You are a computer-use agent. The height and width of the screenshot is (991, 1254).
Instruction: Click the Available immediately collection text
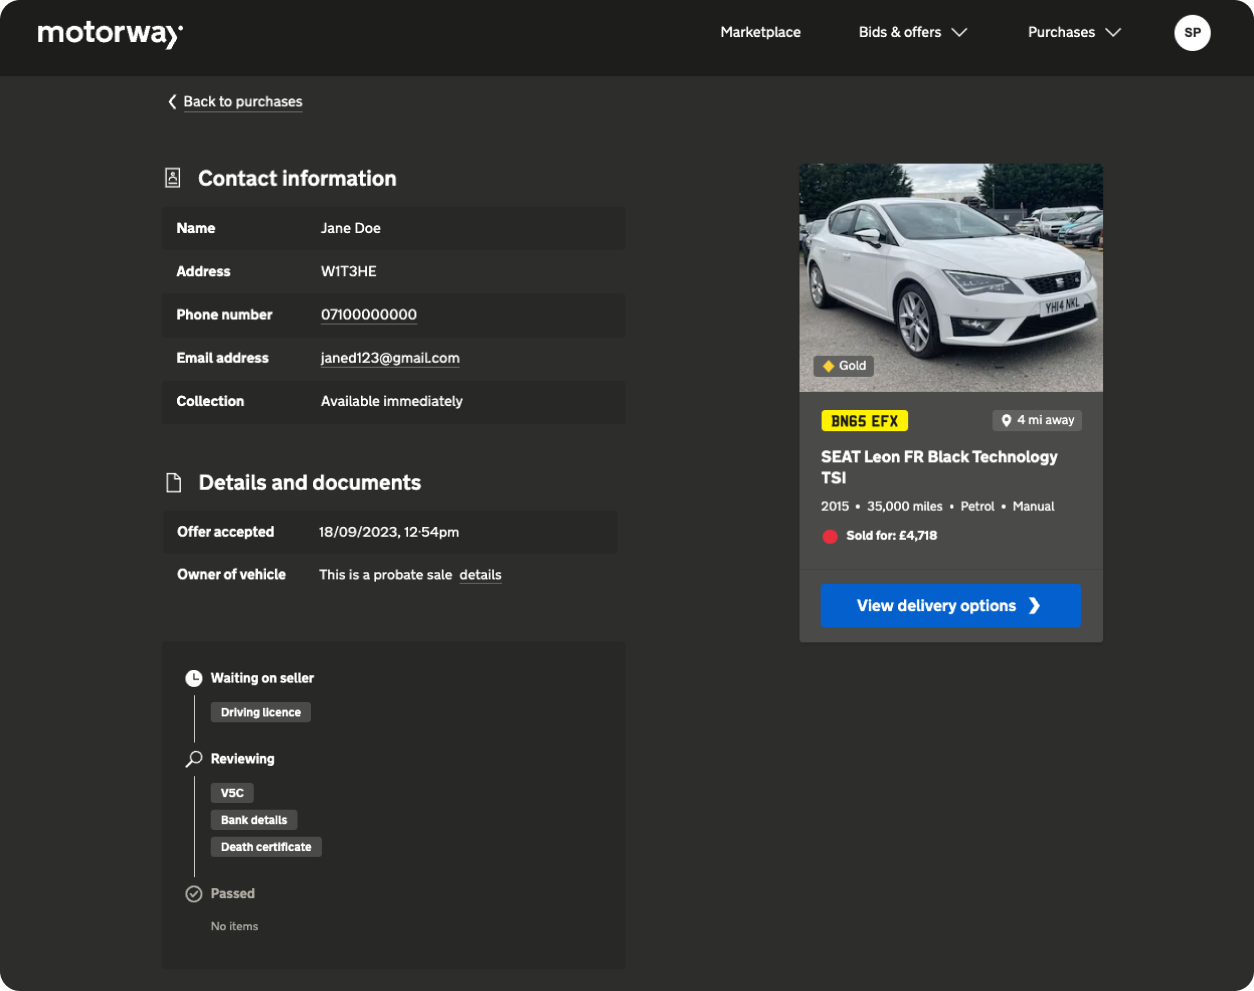tap(392, 401)
